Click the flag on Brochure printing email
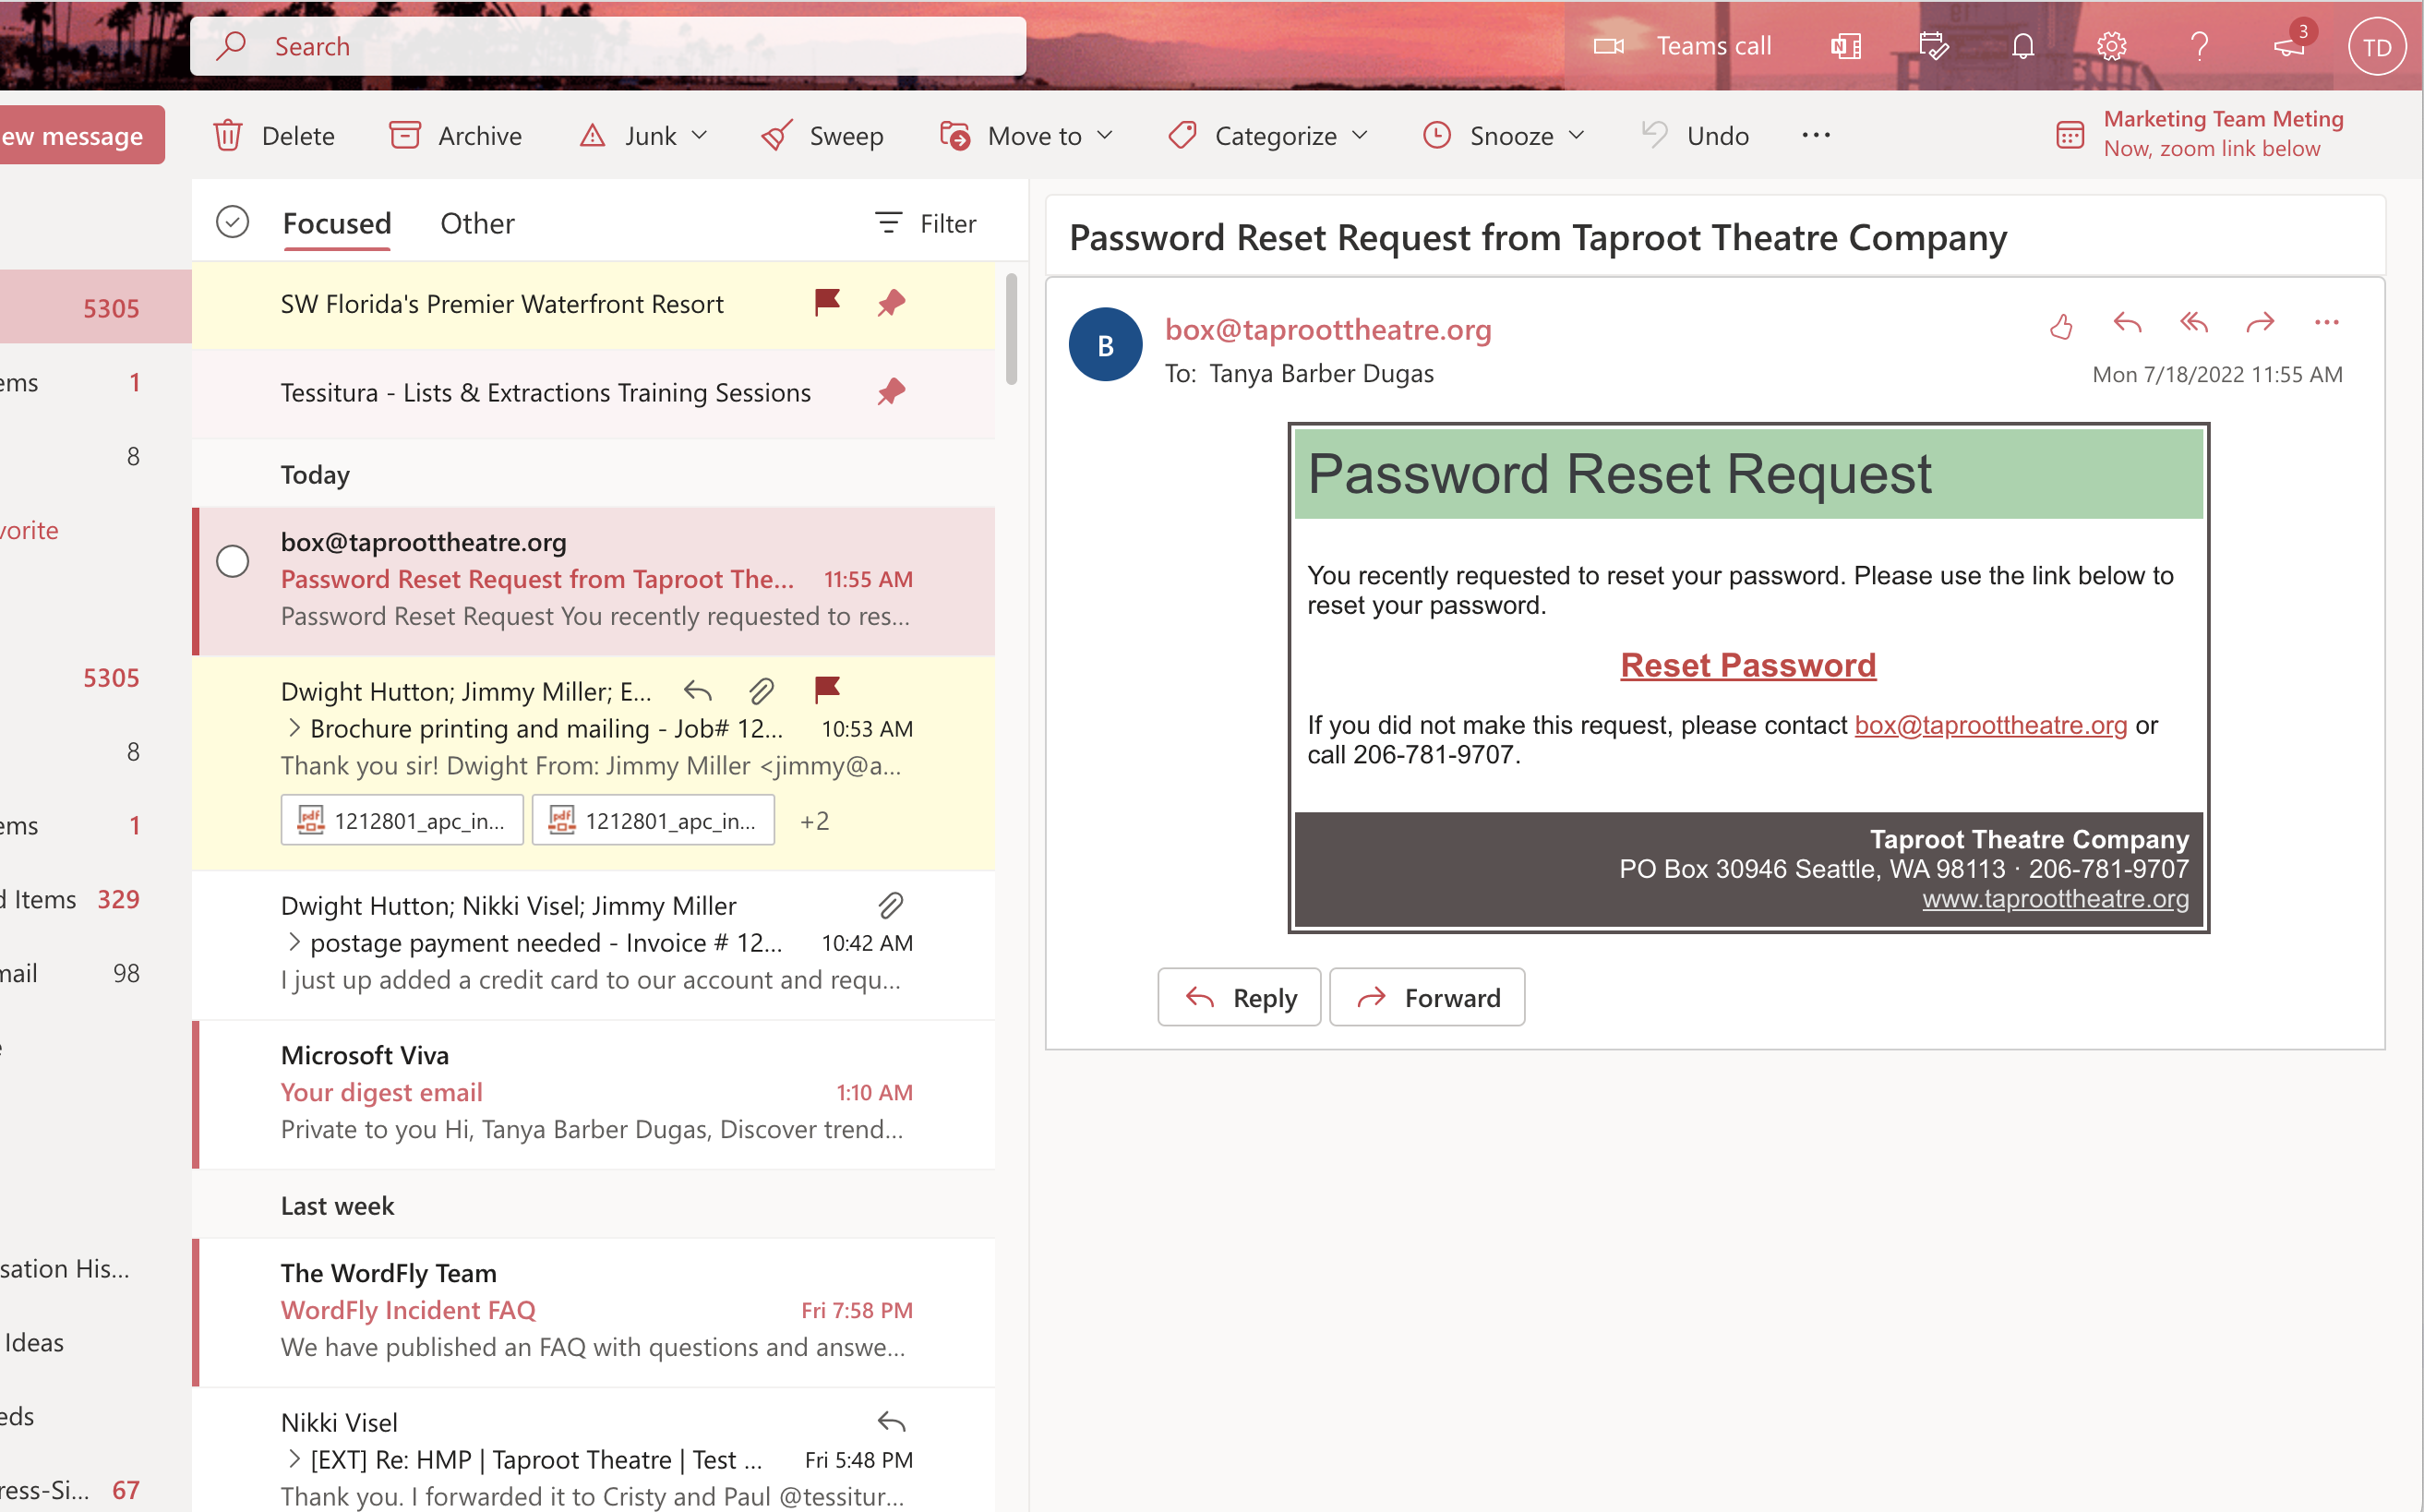This screenshot has width=2424, height=1512. (x=827, y=690)
